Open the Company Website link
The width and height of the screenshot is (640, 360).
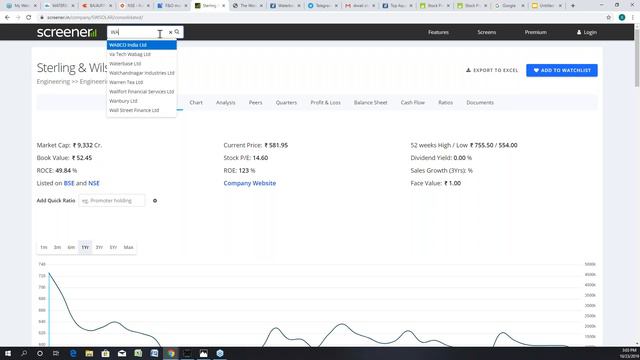point(250,183)
